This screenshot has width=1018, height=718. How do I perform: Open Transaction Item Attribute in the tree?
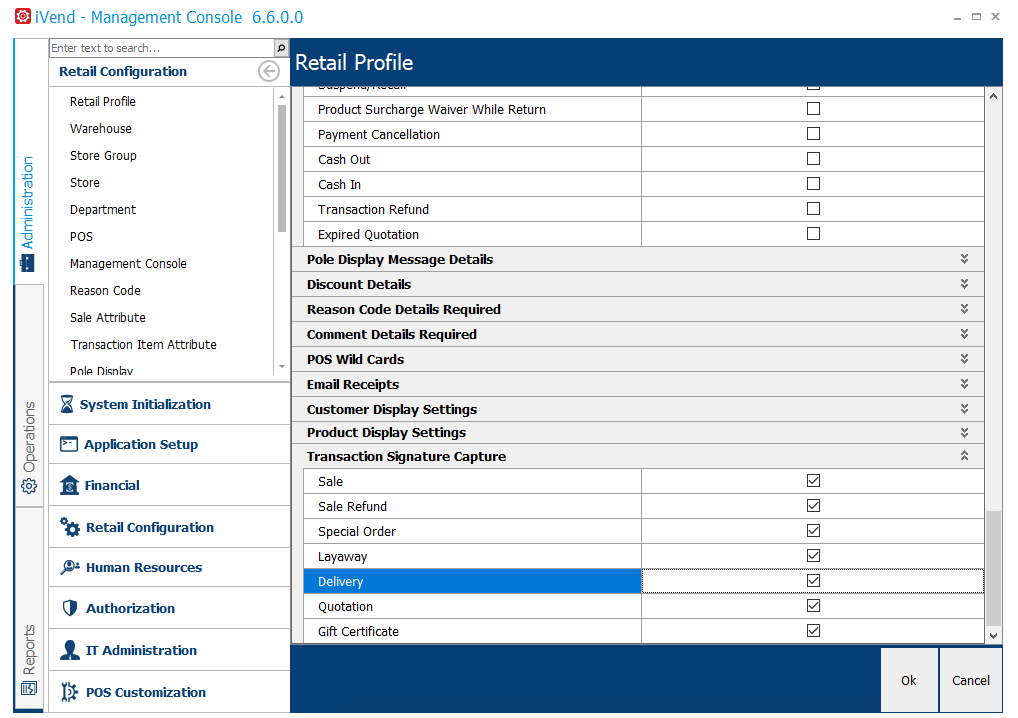(x=143, y=345)
